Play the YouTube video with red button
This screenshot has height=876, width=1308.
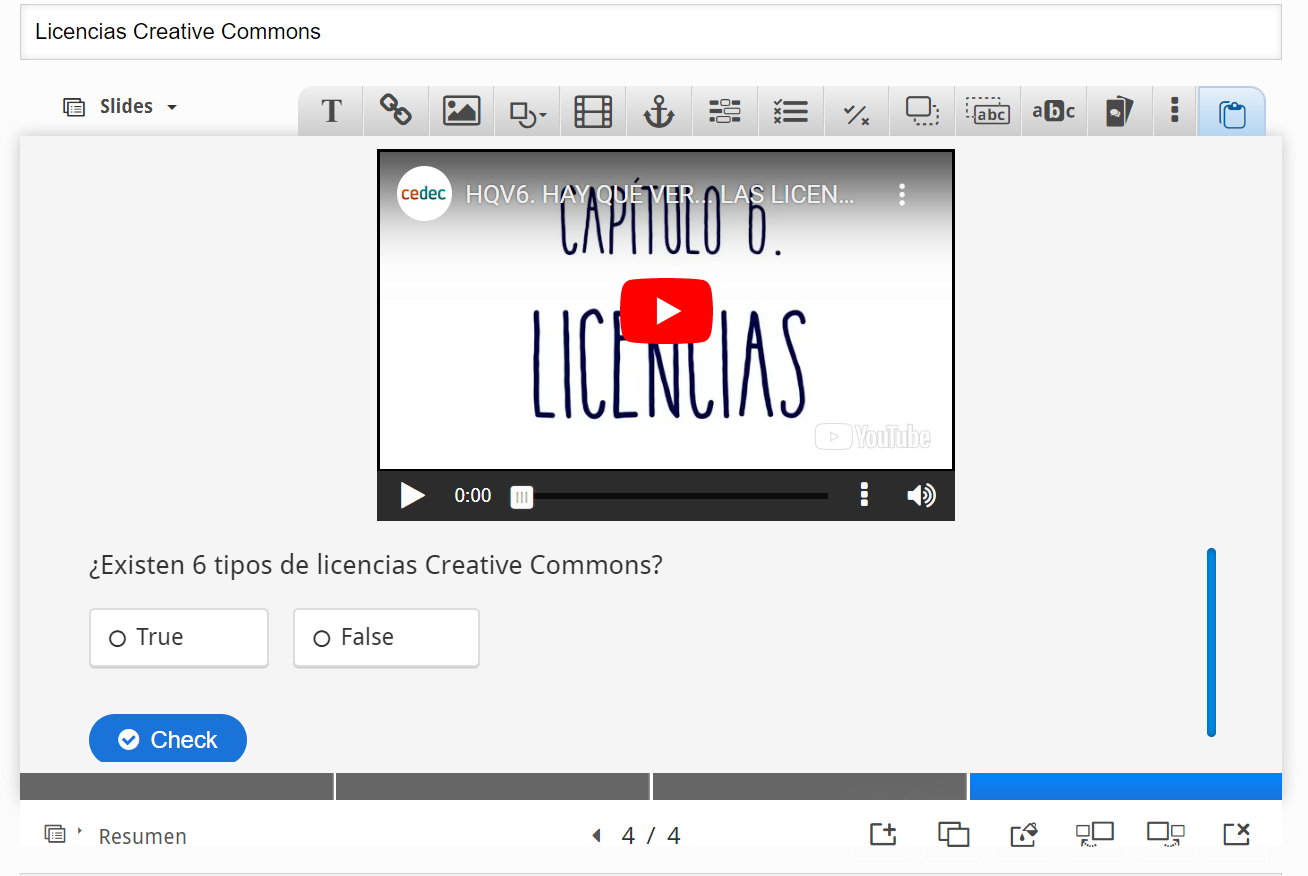(x=666, y=311)
